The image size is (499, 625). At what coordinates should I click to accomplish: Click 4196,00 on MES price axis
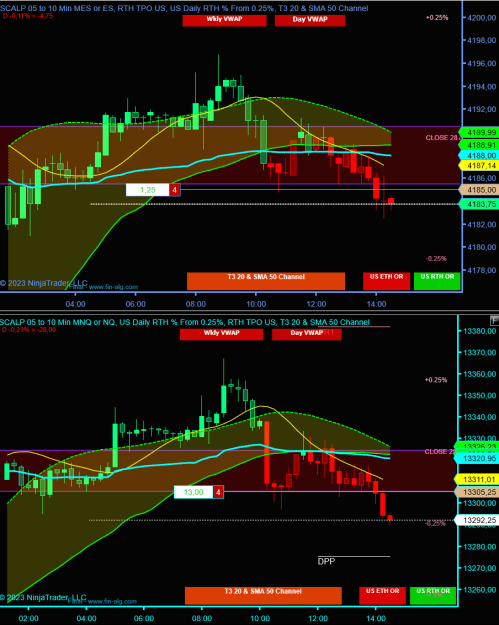click(x=481, y=63)
